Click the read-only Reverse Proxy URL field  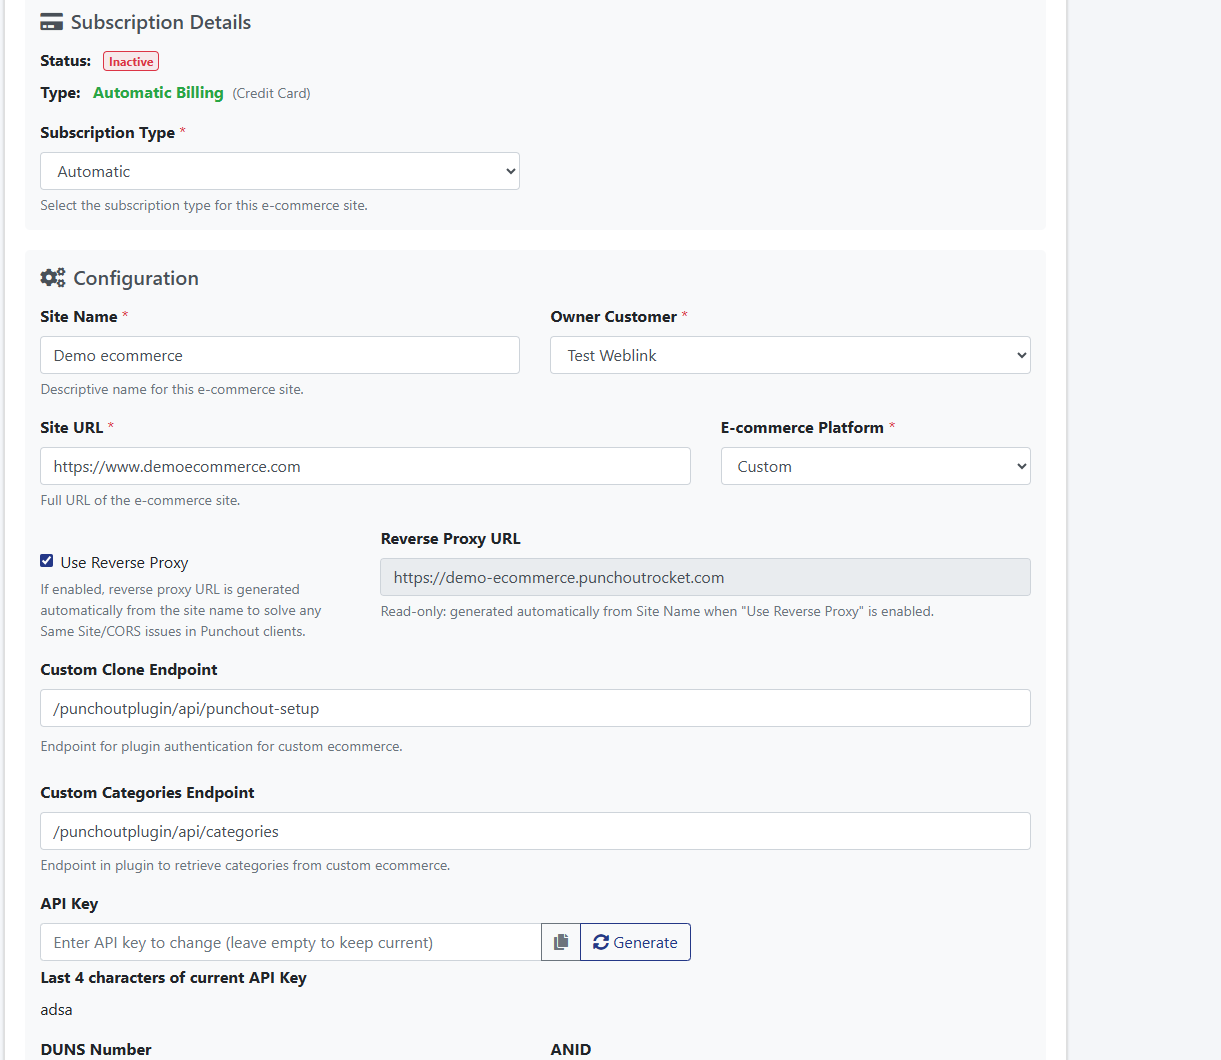point(705,577)
